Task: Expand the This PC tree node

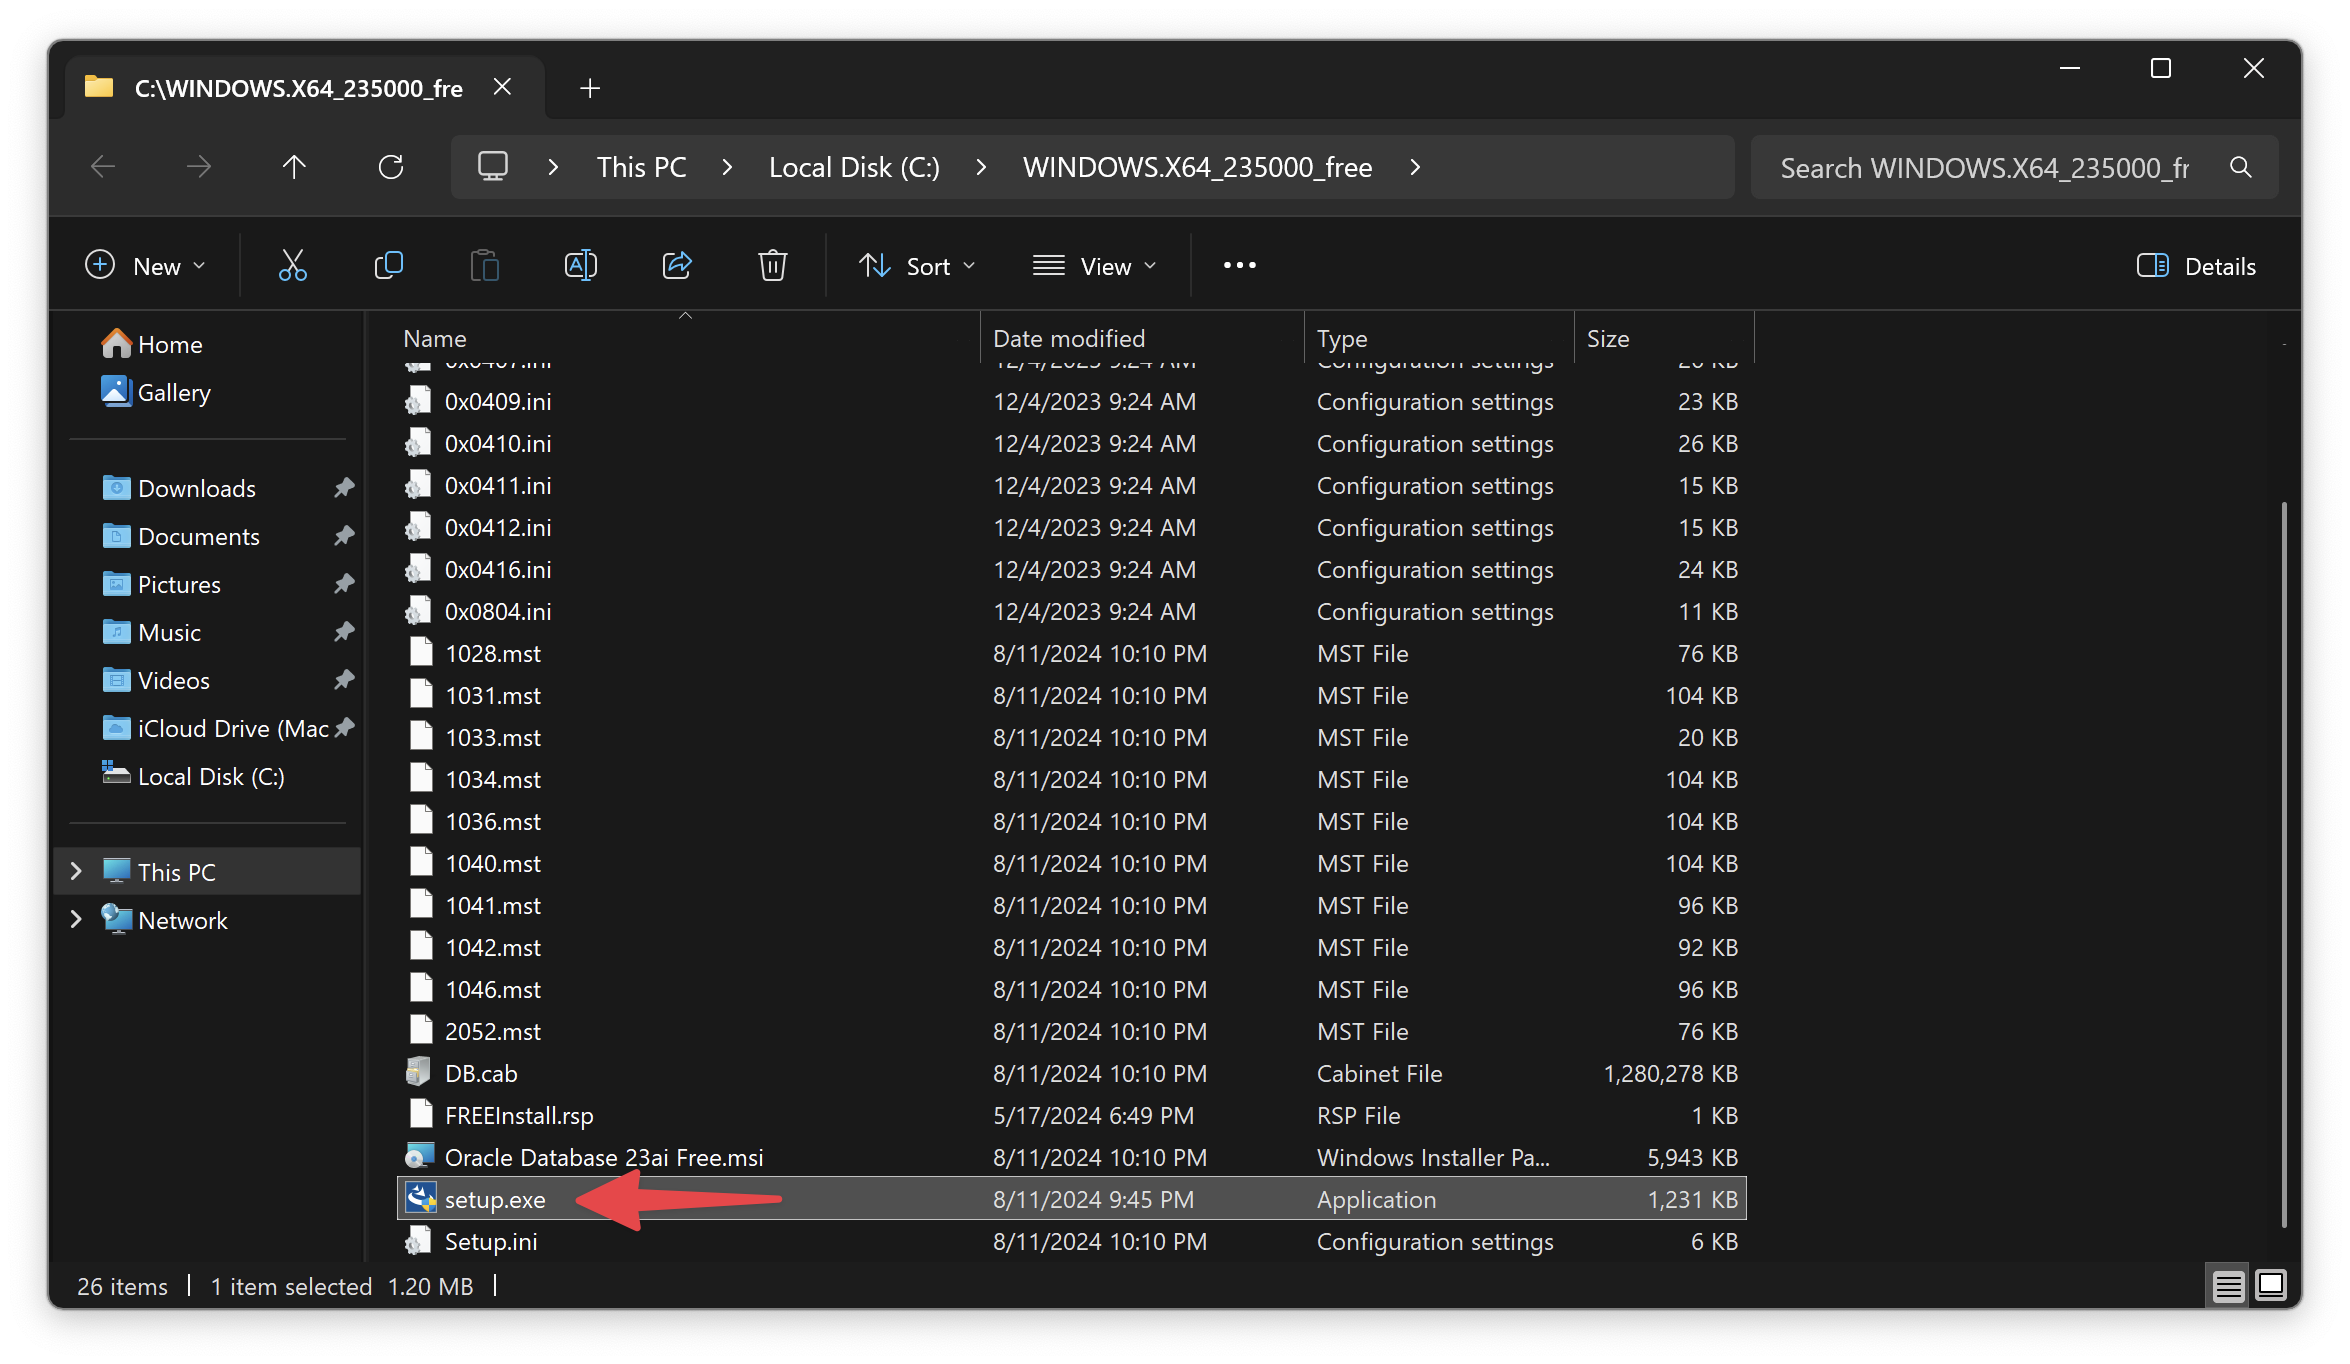Action: pyautogui.click(x=76, y=872)
